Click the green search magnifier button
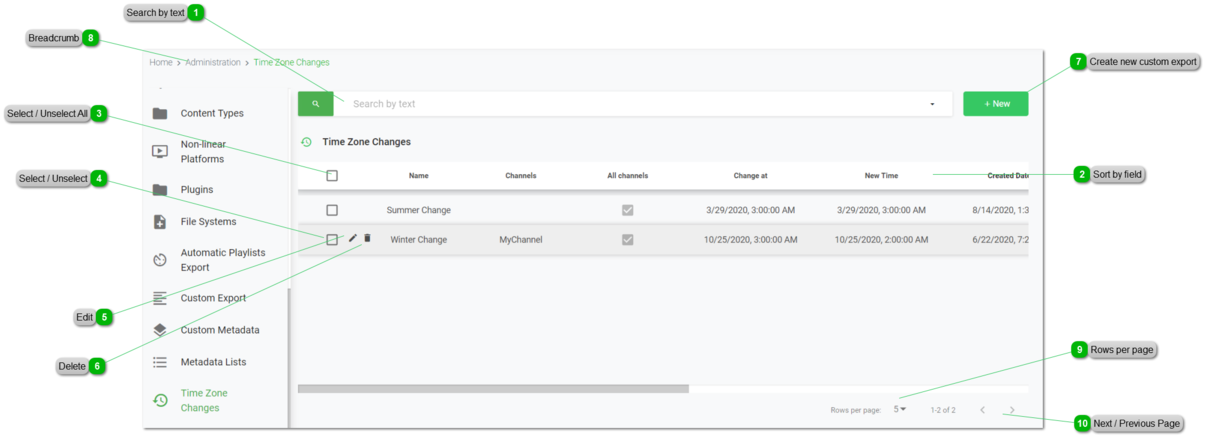The image size is (1206, 438). [x=315, y=104]
